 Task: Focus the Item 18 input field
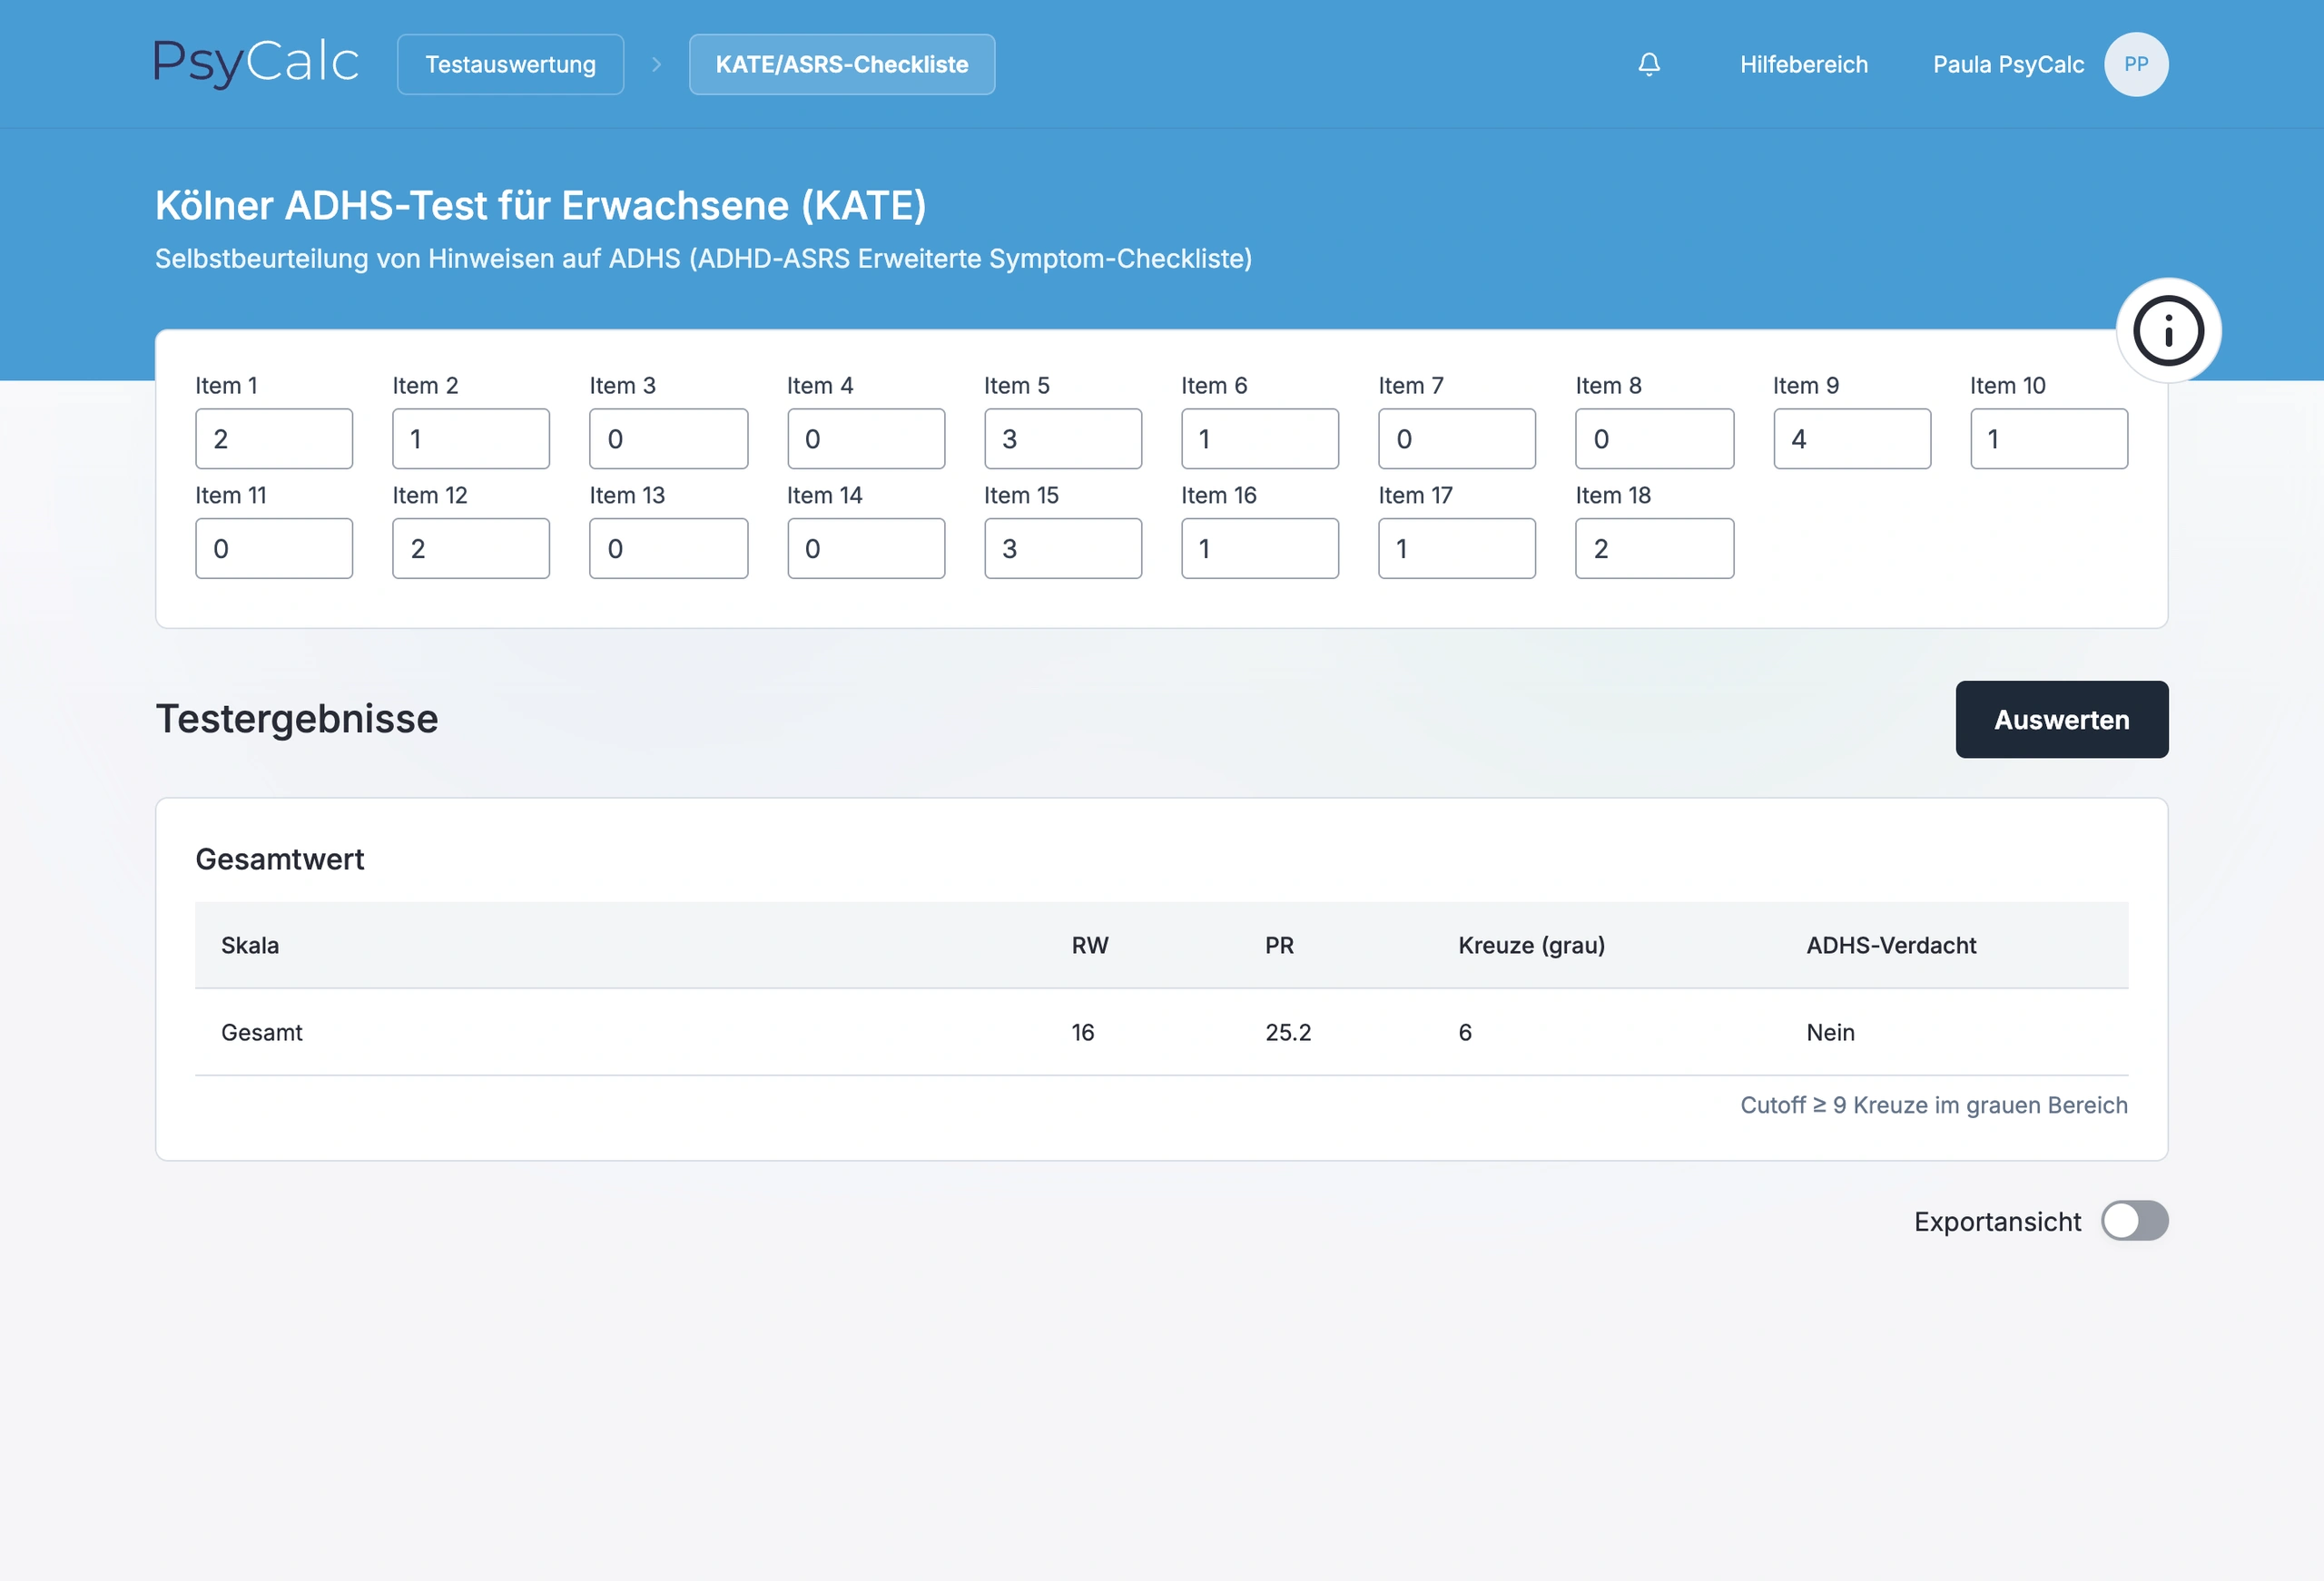click(x=1655, y=548)
